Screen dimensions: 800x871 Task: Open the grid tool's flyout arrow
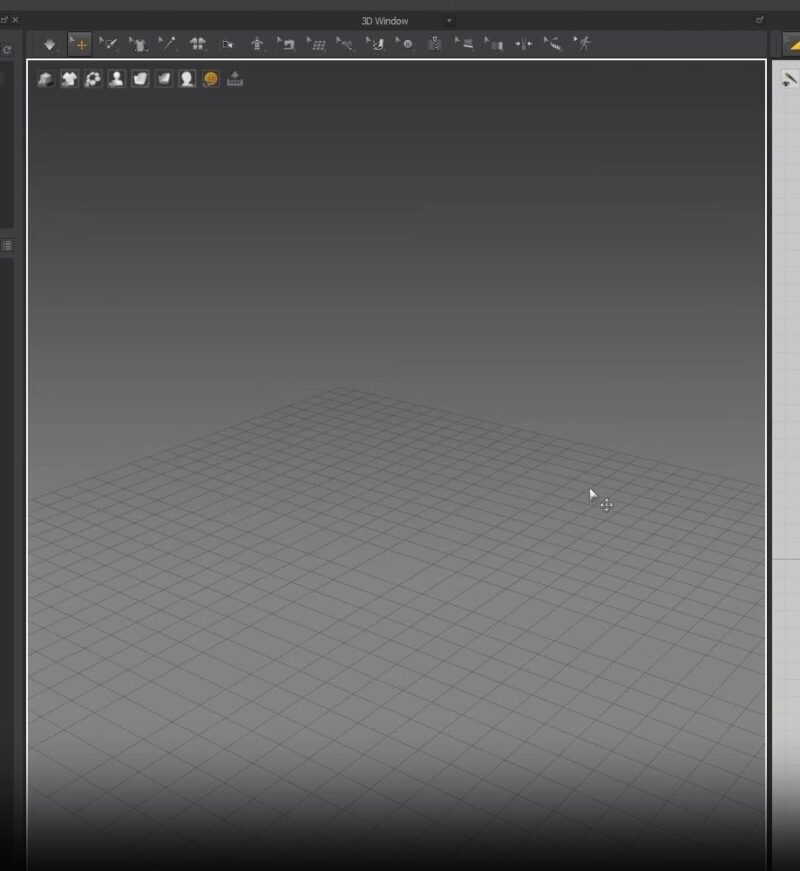[308, 37]
